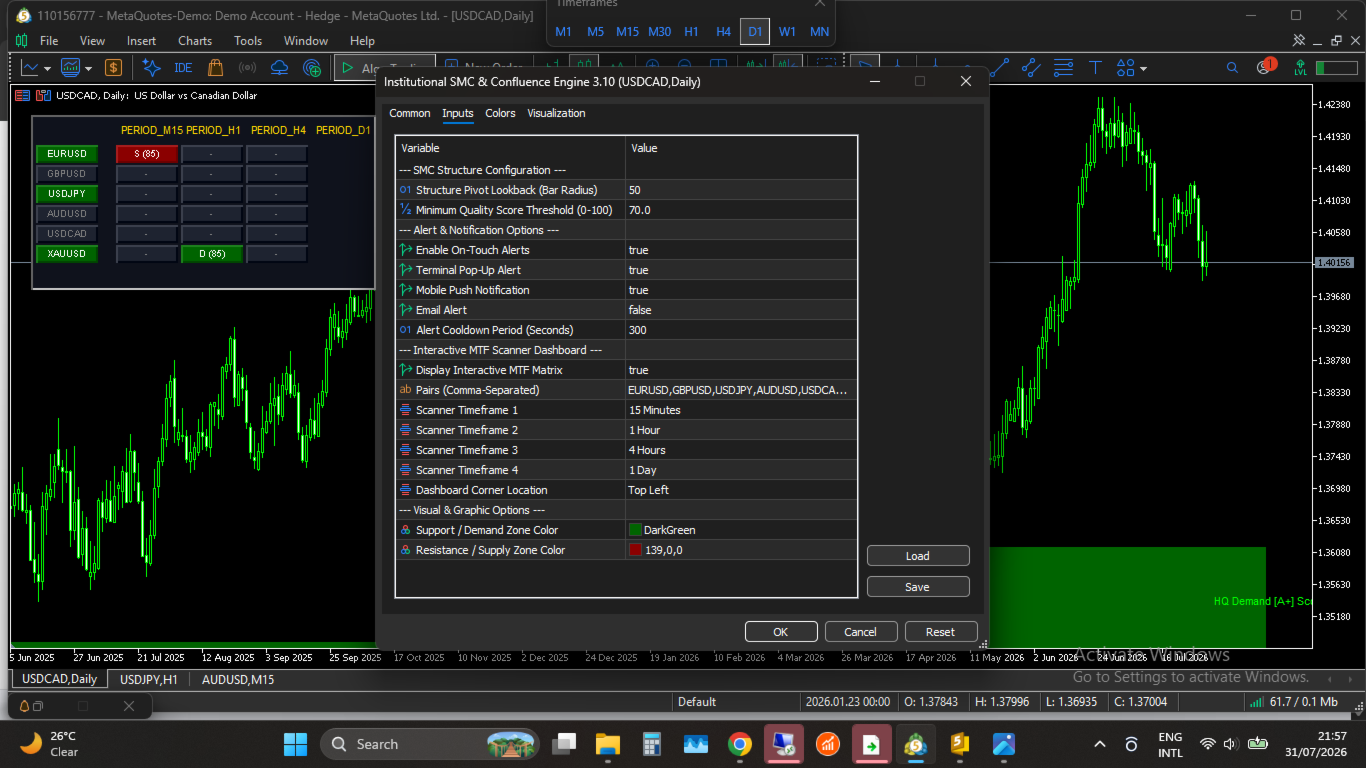Click the MetaTrader logo icon beside File menu
Image resolution: width=1366 pixels, height=768 pixels.
point(21,41)
